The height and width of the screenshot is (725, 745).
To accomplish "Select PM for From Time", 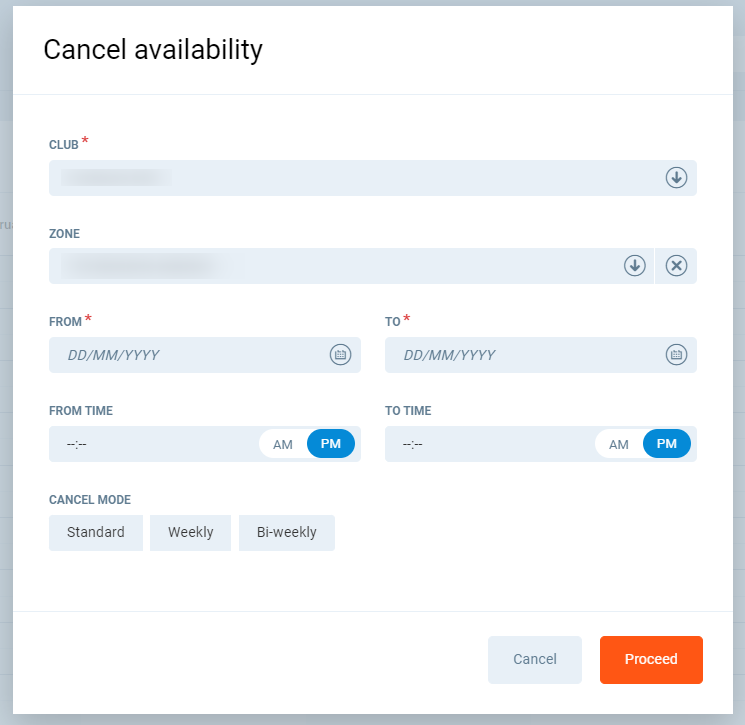I will (331, 444).
